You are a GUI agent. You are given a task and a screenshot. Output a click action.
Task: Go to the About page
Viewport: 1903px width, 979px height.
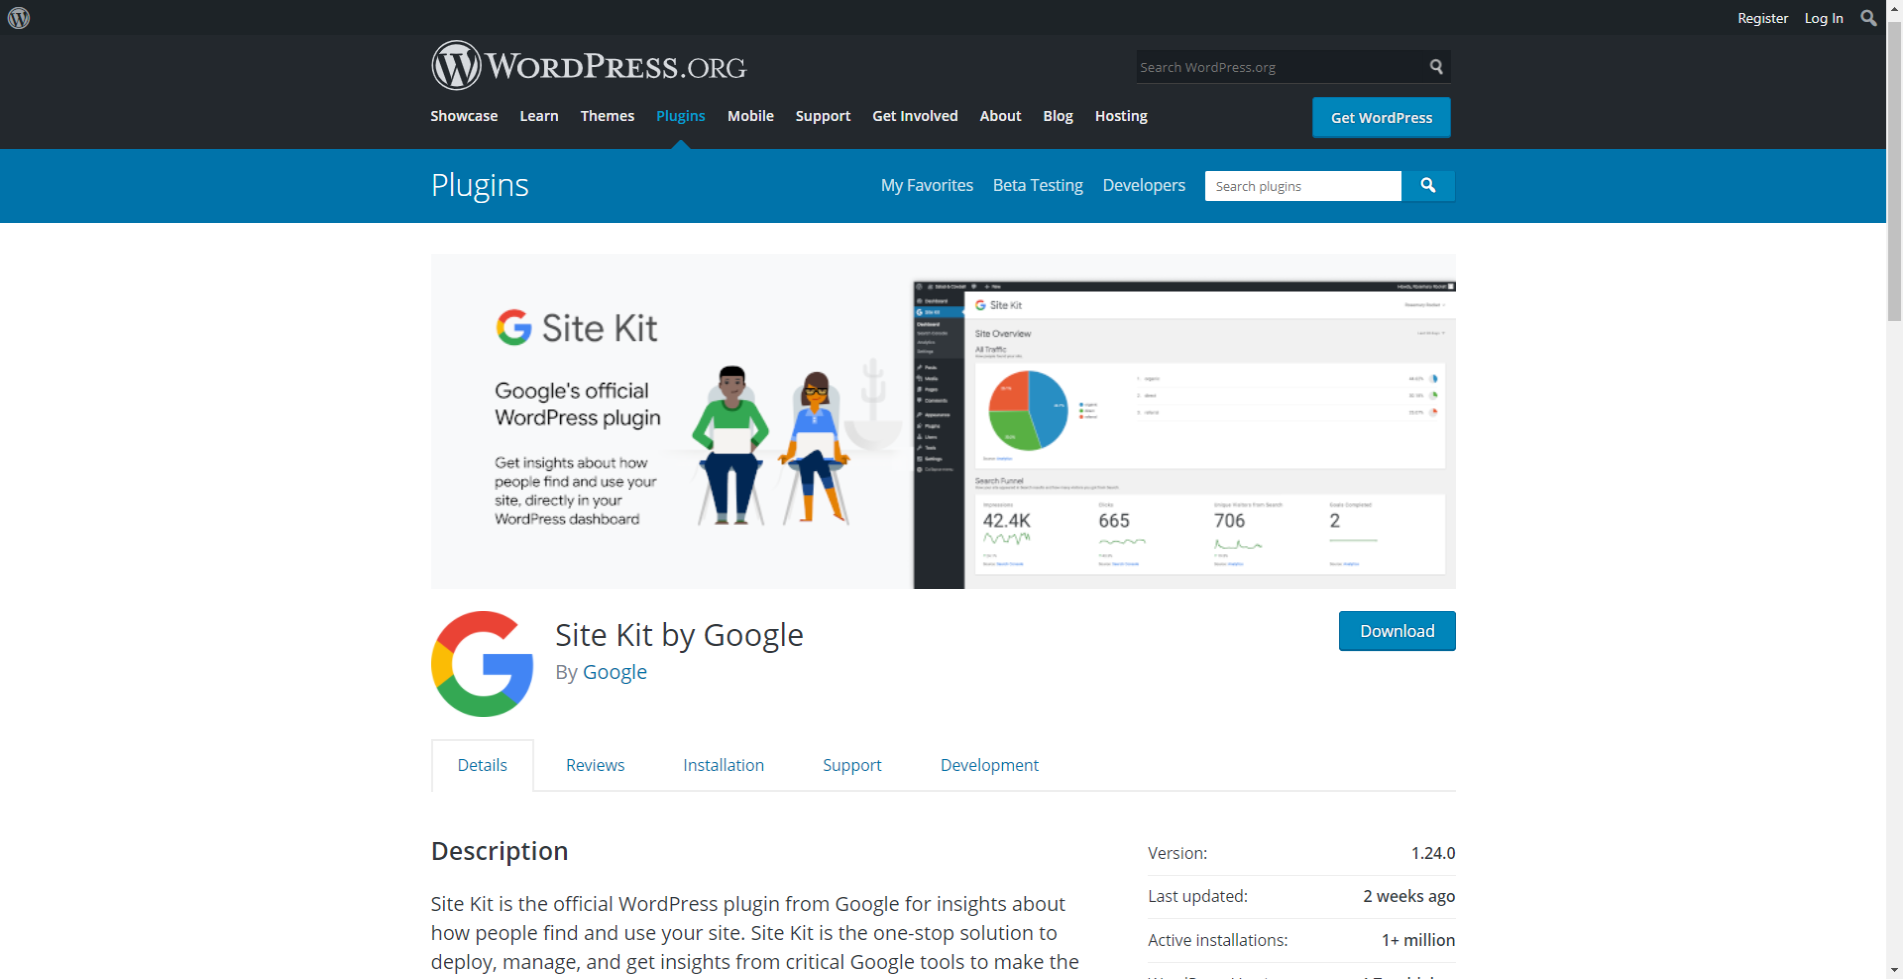click(x=1000, y=116)
